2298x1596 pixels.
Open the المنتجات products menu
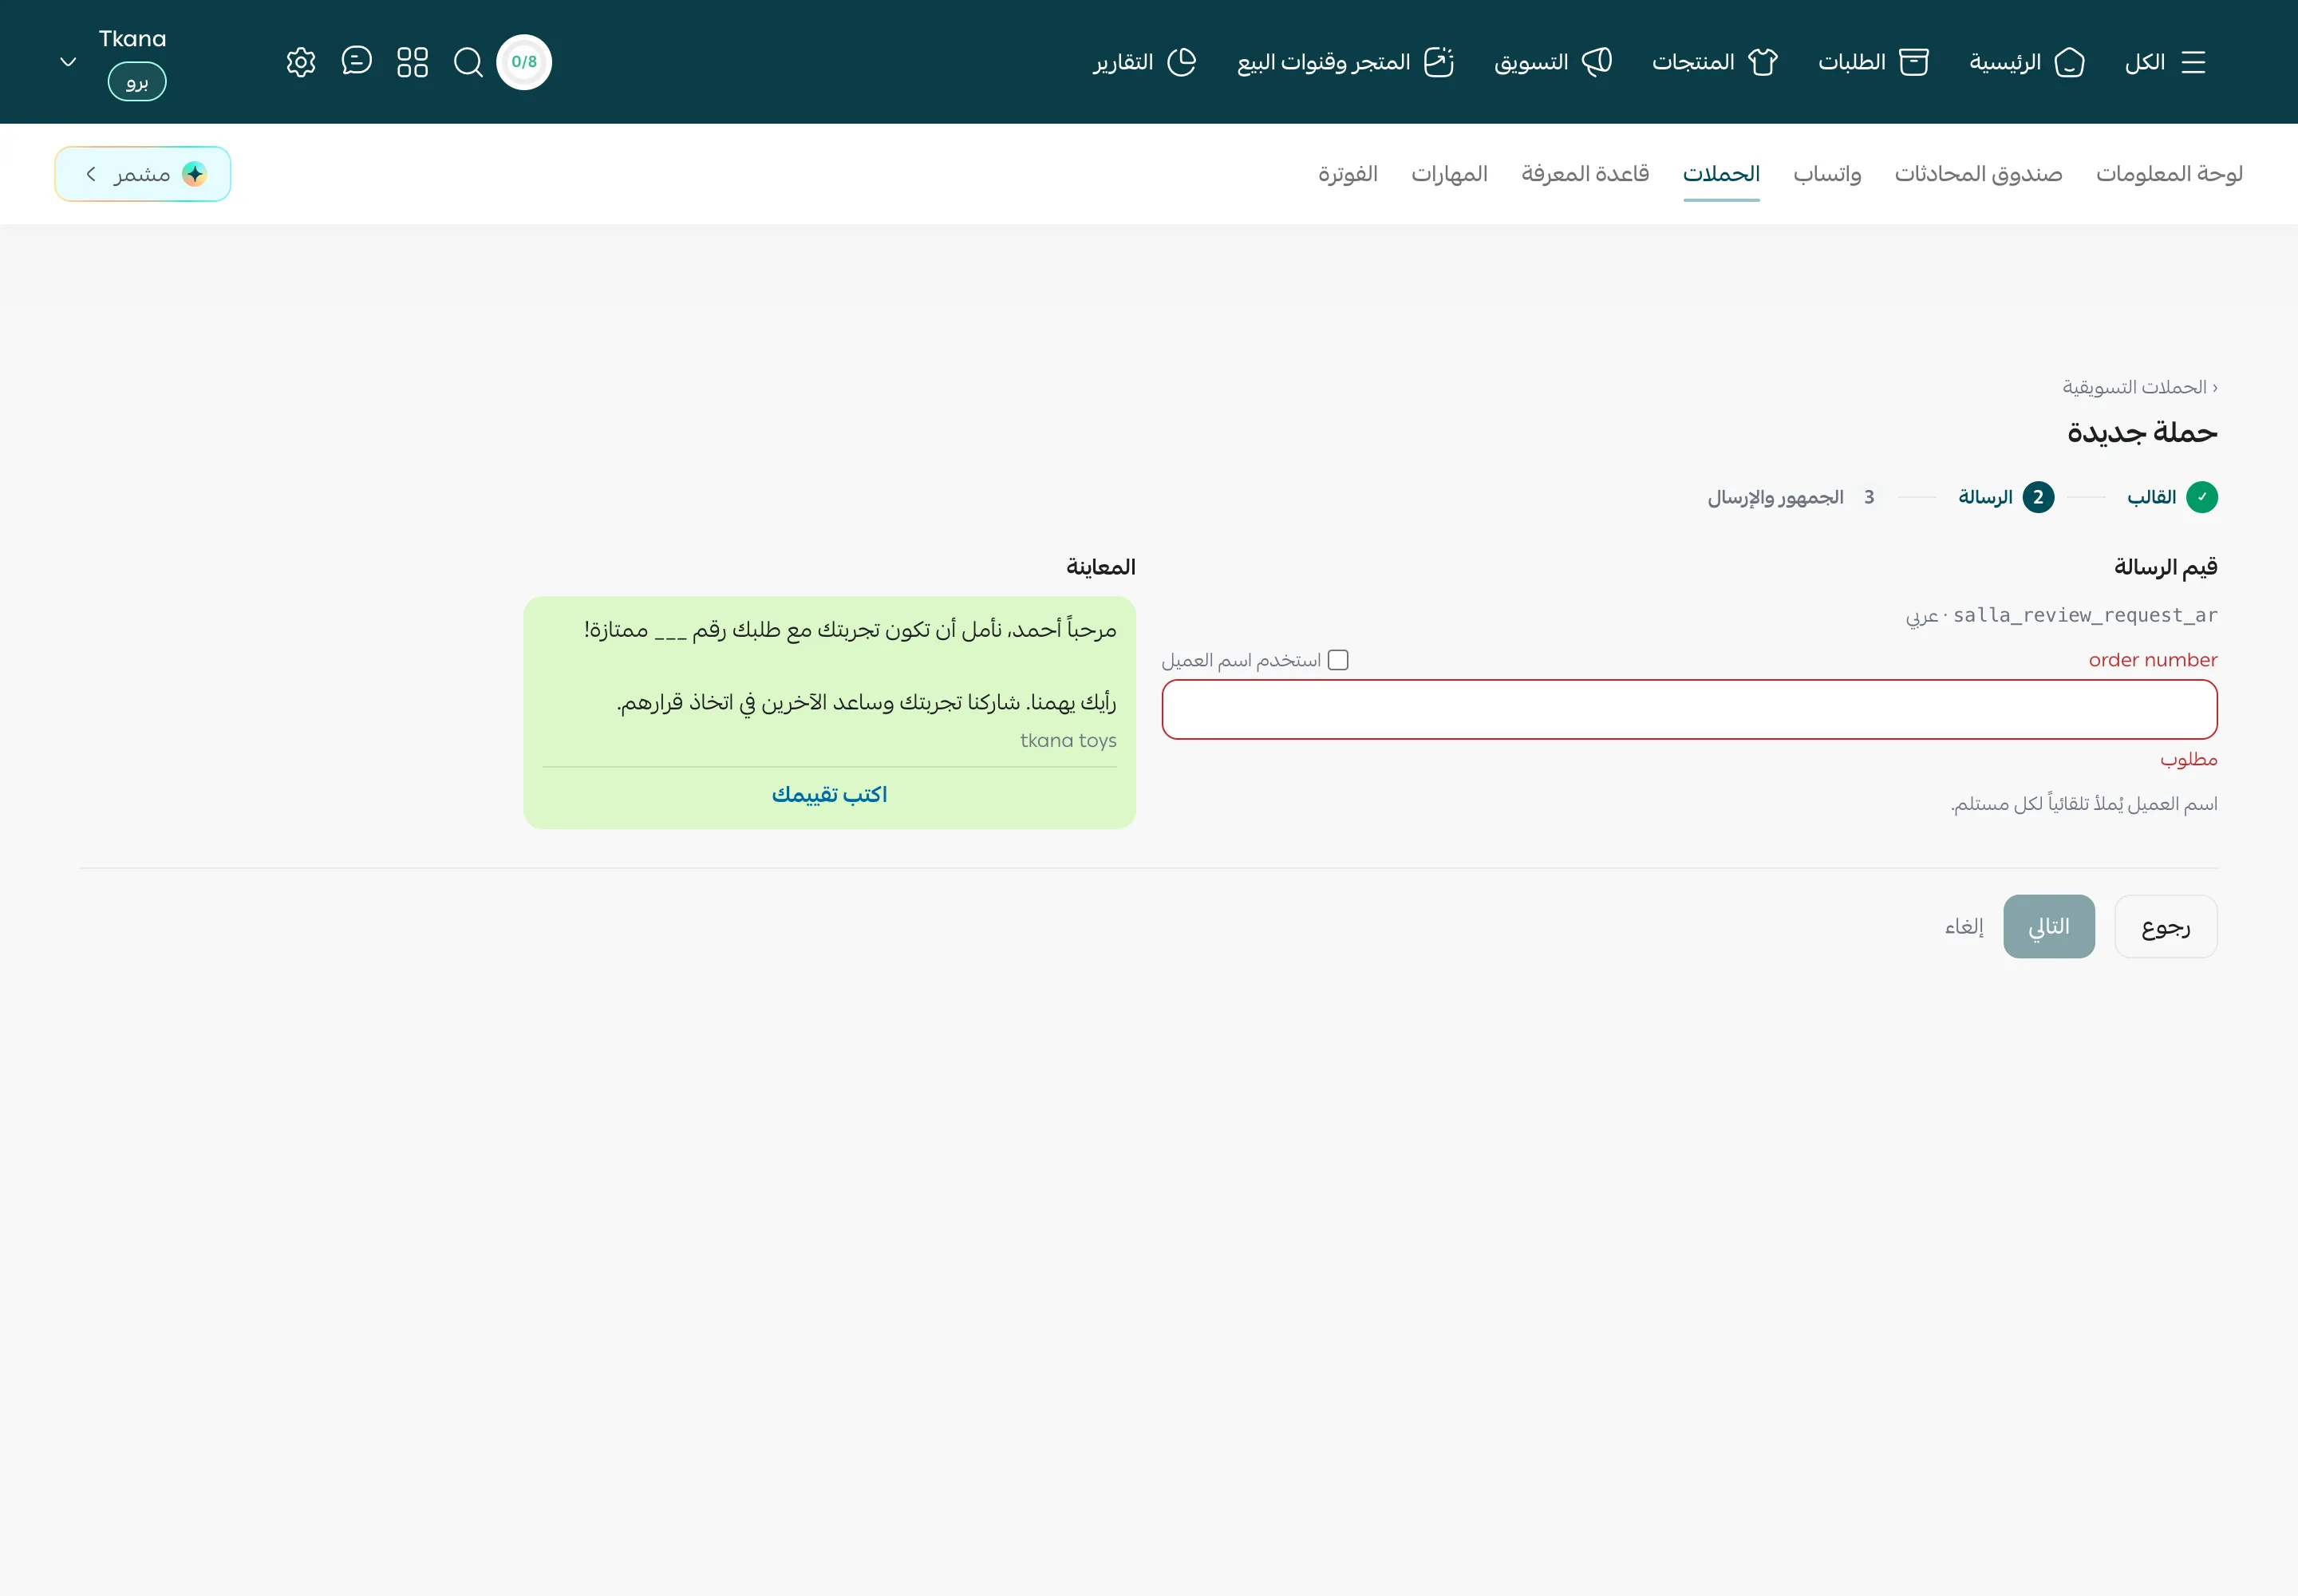coord(1715,62)
